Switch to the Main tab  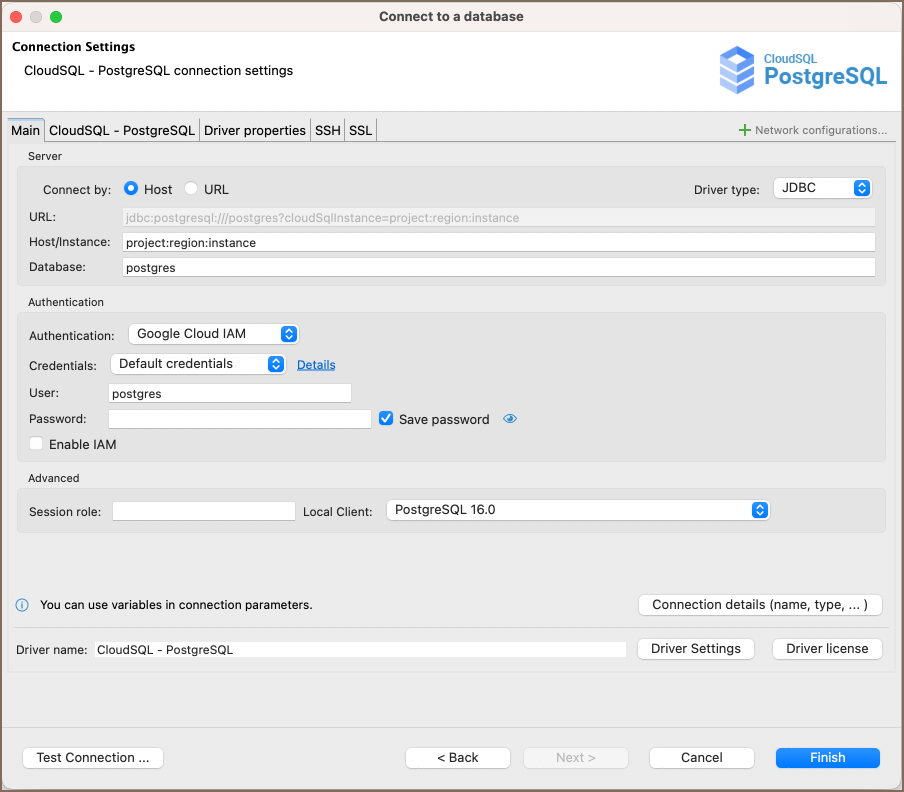(25, 130)
